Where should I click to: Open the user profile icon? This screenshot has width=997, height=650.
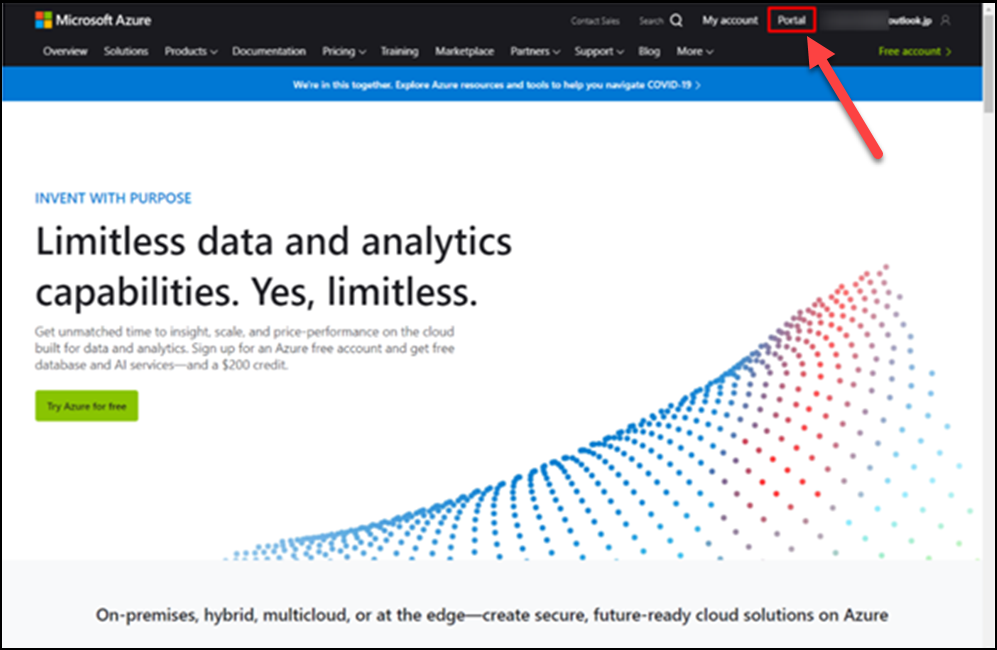pos(945,20)
